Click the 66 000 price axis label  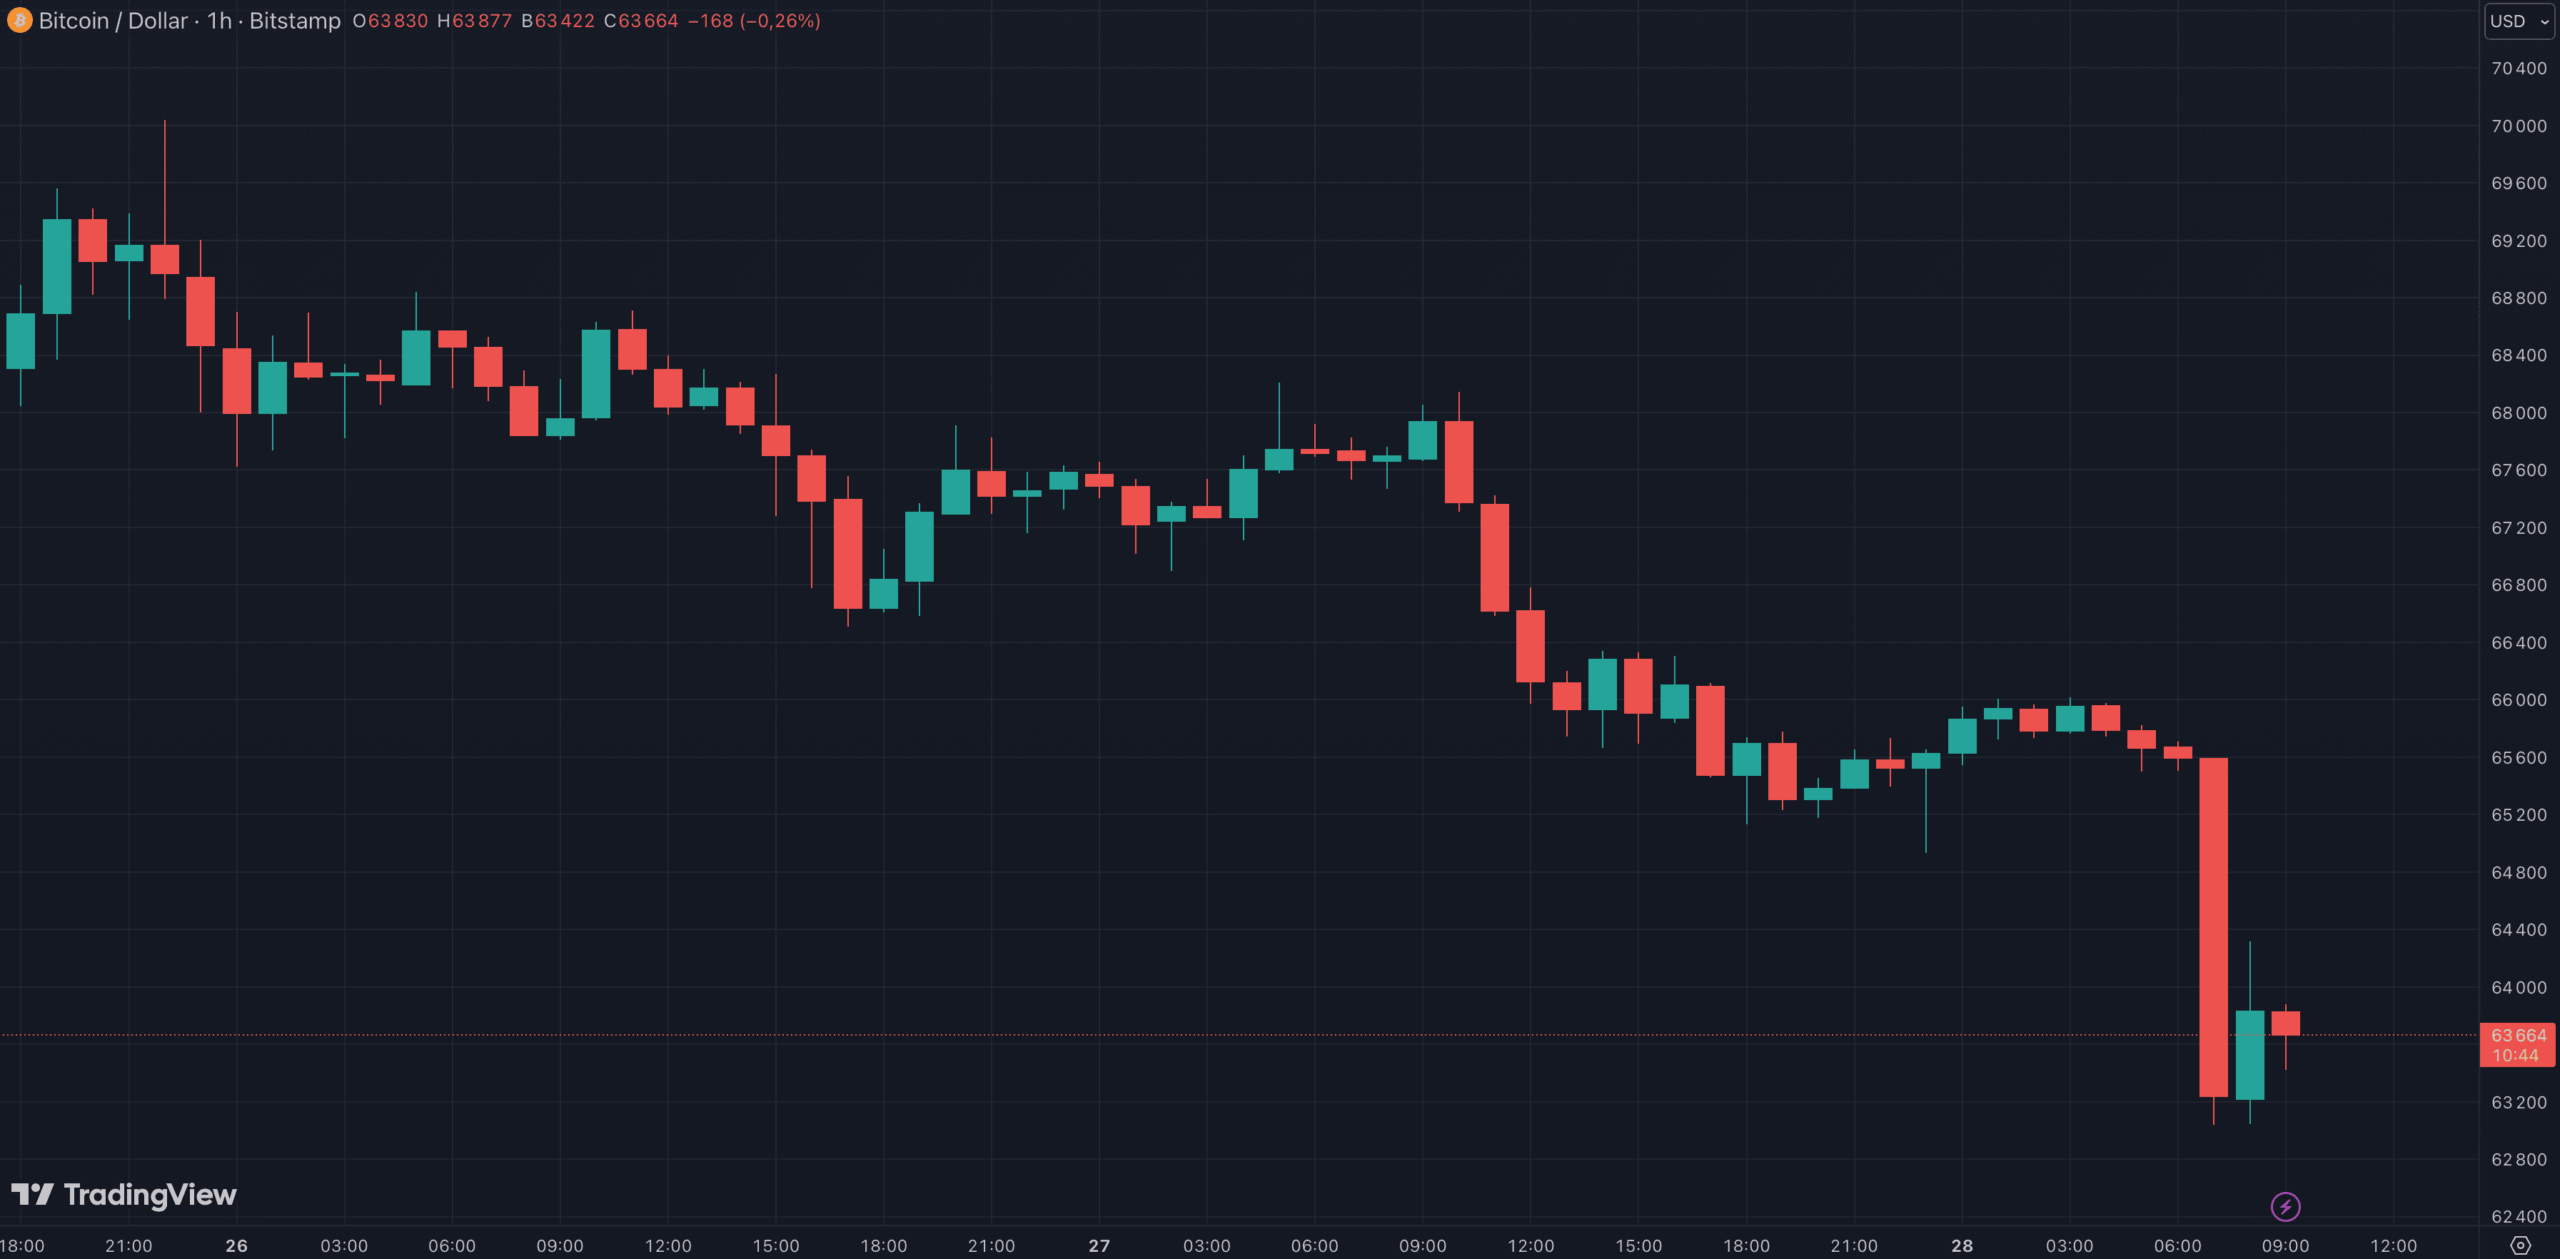point(2518,700)
